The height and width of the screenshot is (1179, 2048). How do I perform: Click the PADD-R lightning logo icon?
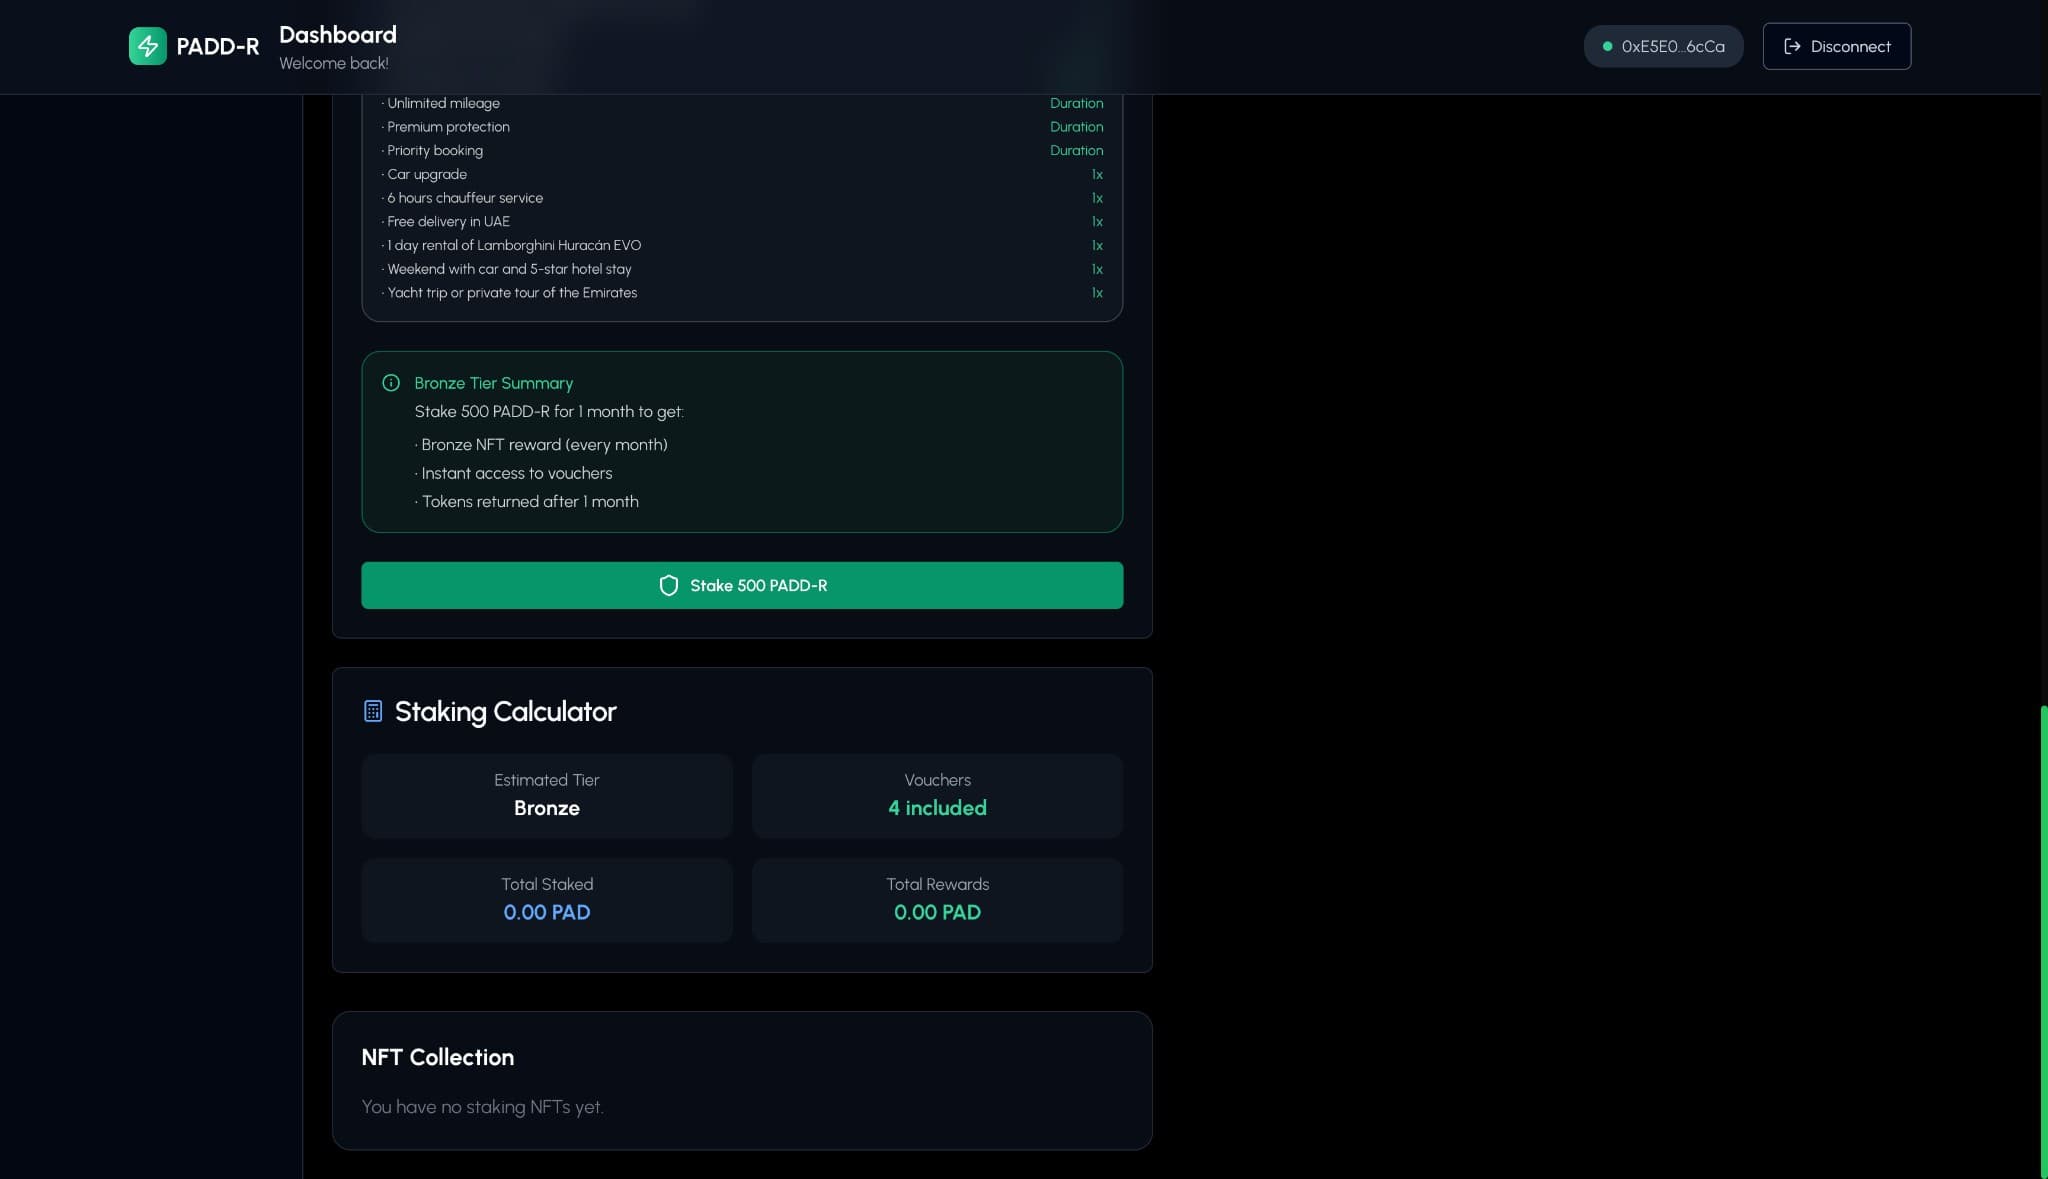(x=148, y=45)
